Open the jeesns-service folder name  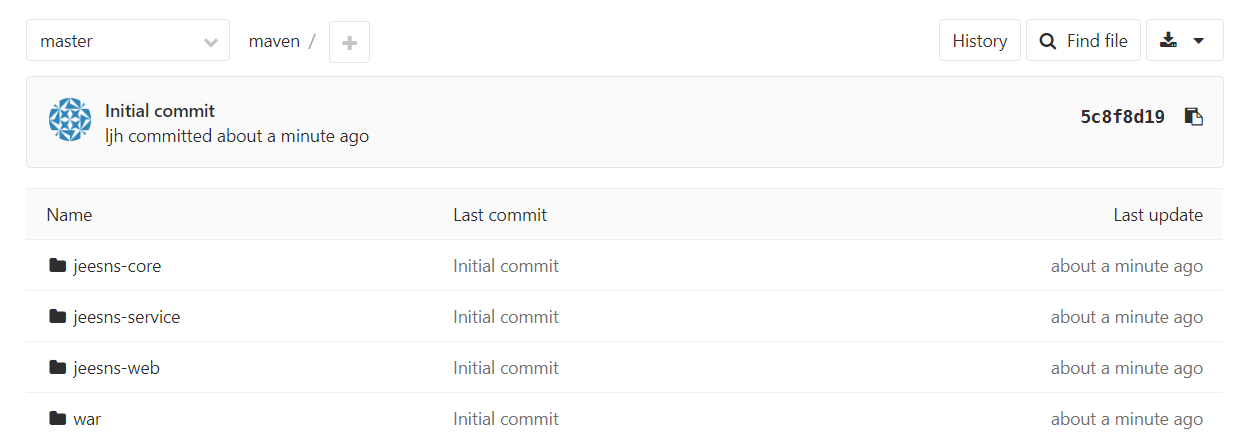point(127,317)
